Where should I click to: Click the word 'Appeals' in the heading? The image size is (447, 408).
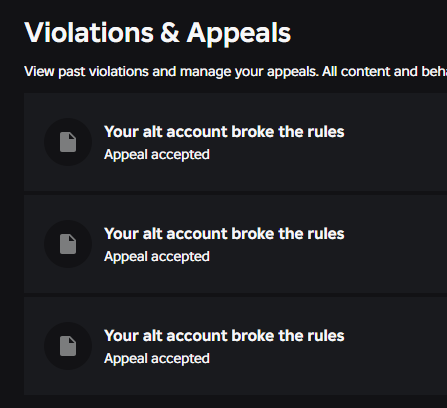239,33
